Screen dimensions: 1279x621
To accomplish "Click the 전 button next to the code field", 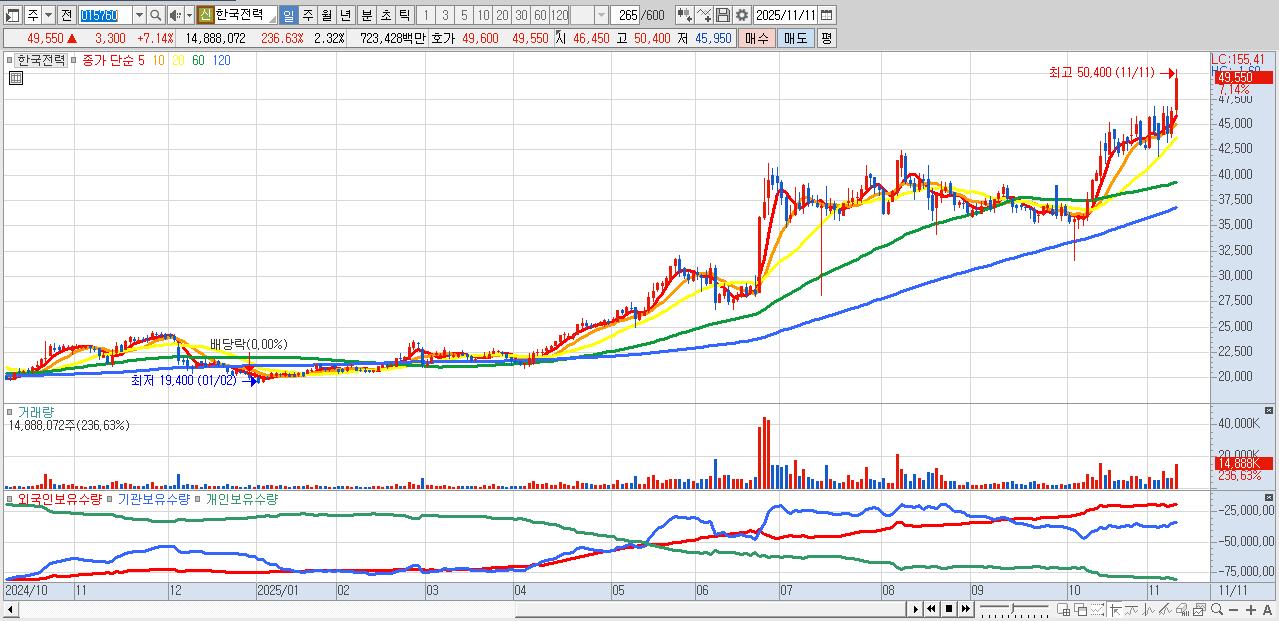I will [67, 15].
